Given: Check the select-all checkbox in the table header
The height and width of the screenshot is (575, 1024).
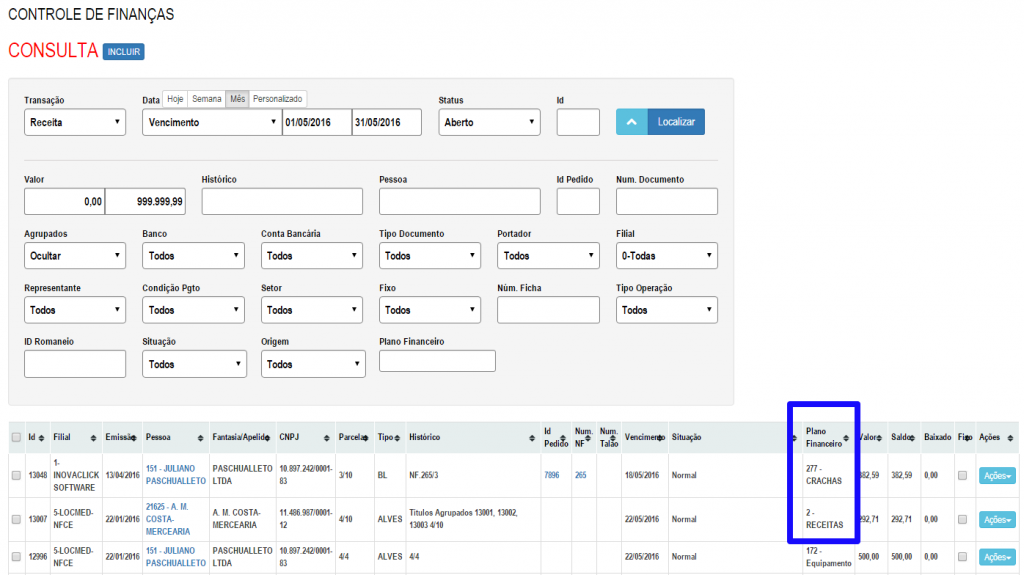Looking at the screenshot, I should [x=16, y=437].
